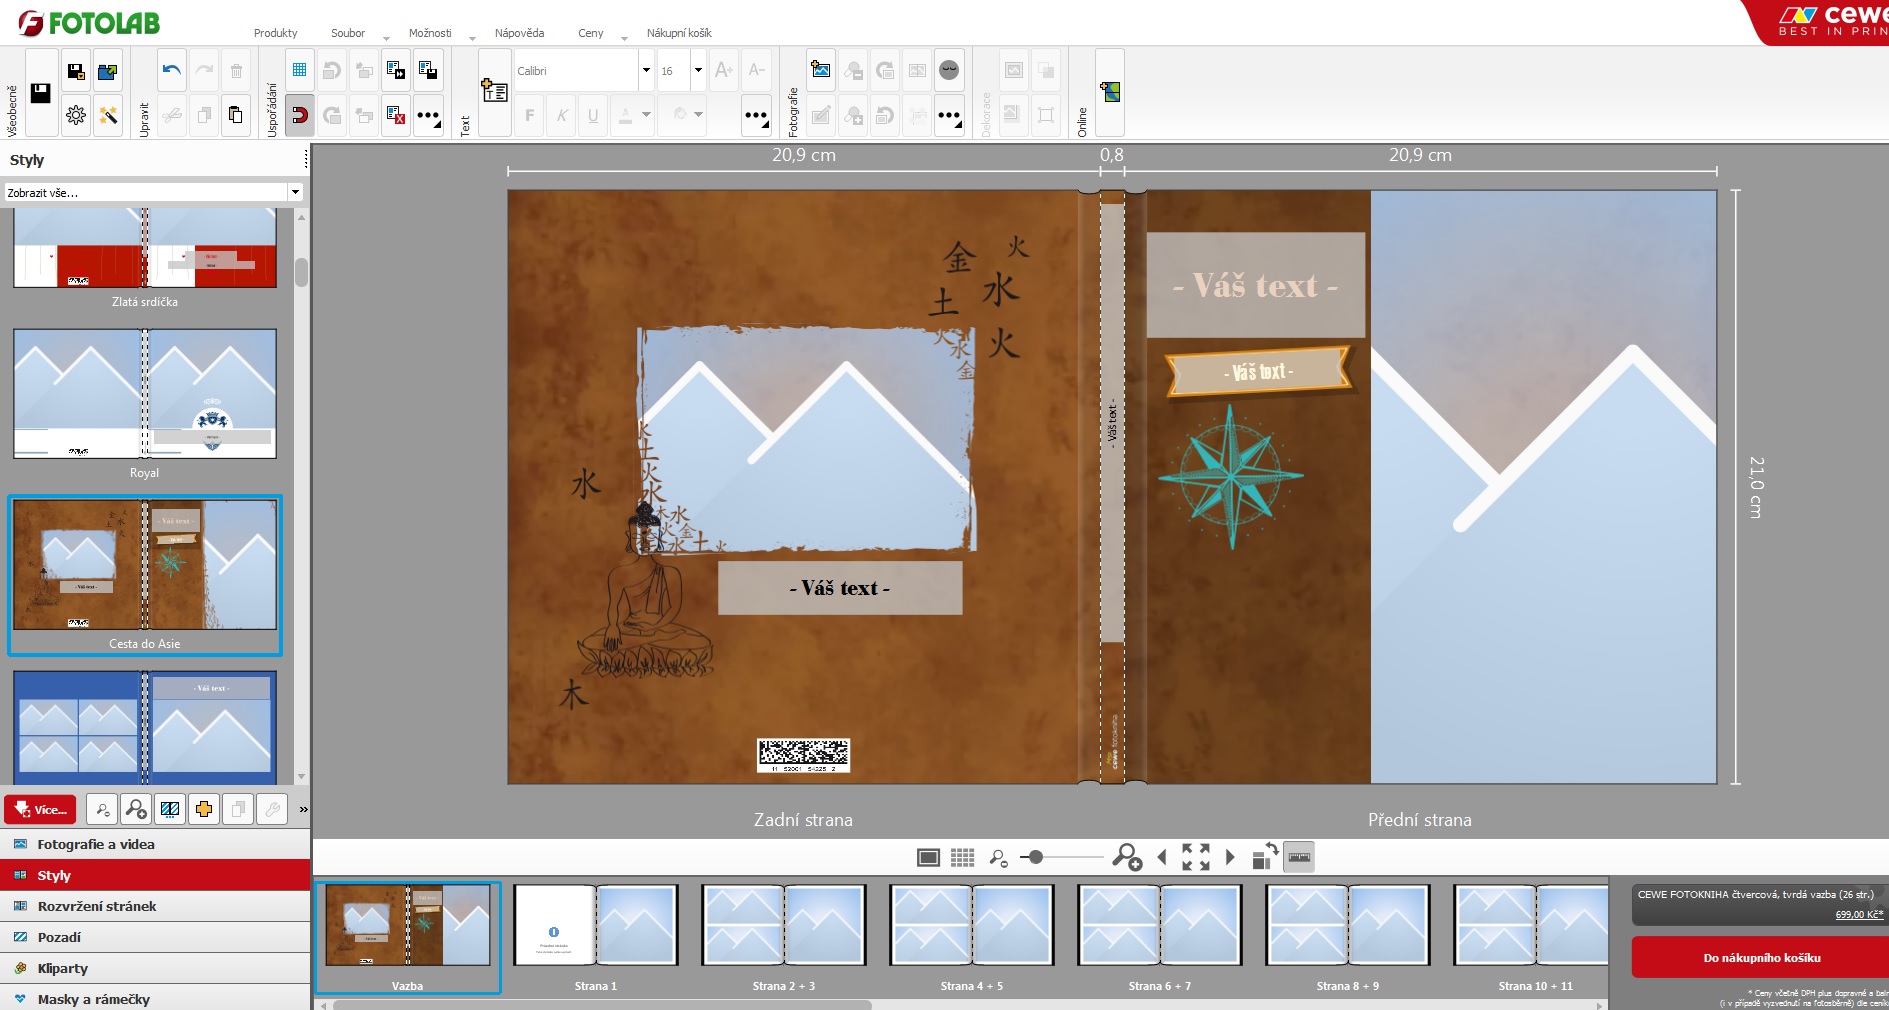Expand the 'Zobrazit vše...' style filter
1889x1010 pixels.
(295, 192)
